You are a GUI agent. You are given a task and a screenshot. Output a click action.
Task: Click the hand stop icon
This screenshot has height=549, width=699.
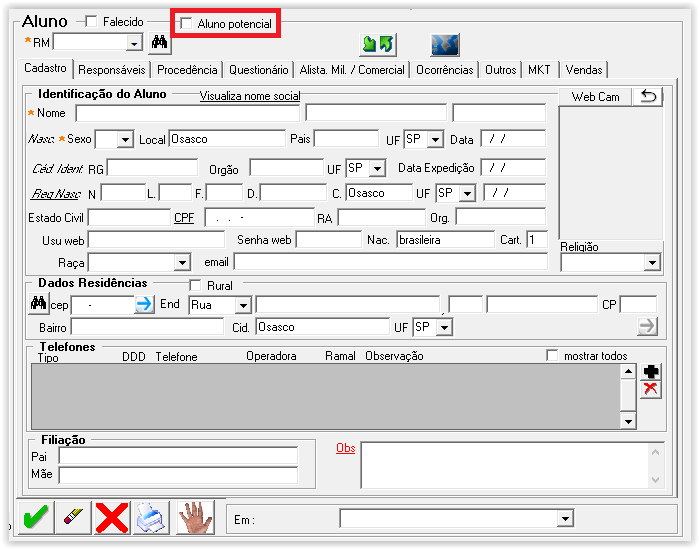click(x=195, y=517)
